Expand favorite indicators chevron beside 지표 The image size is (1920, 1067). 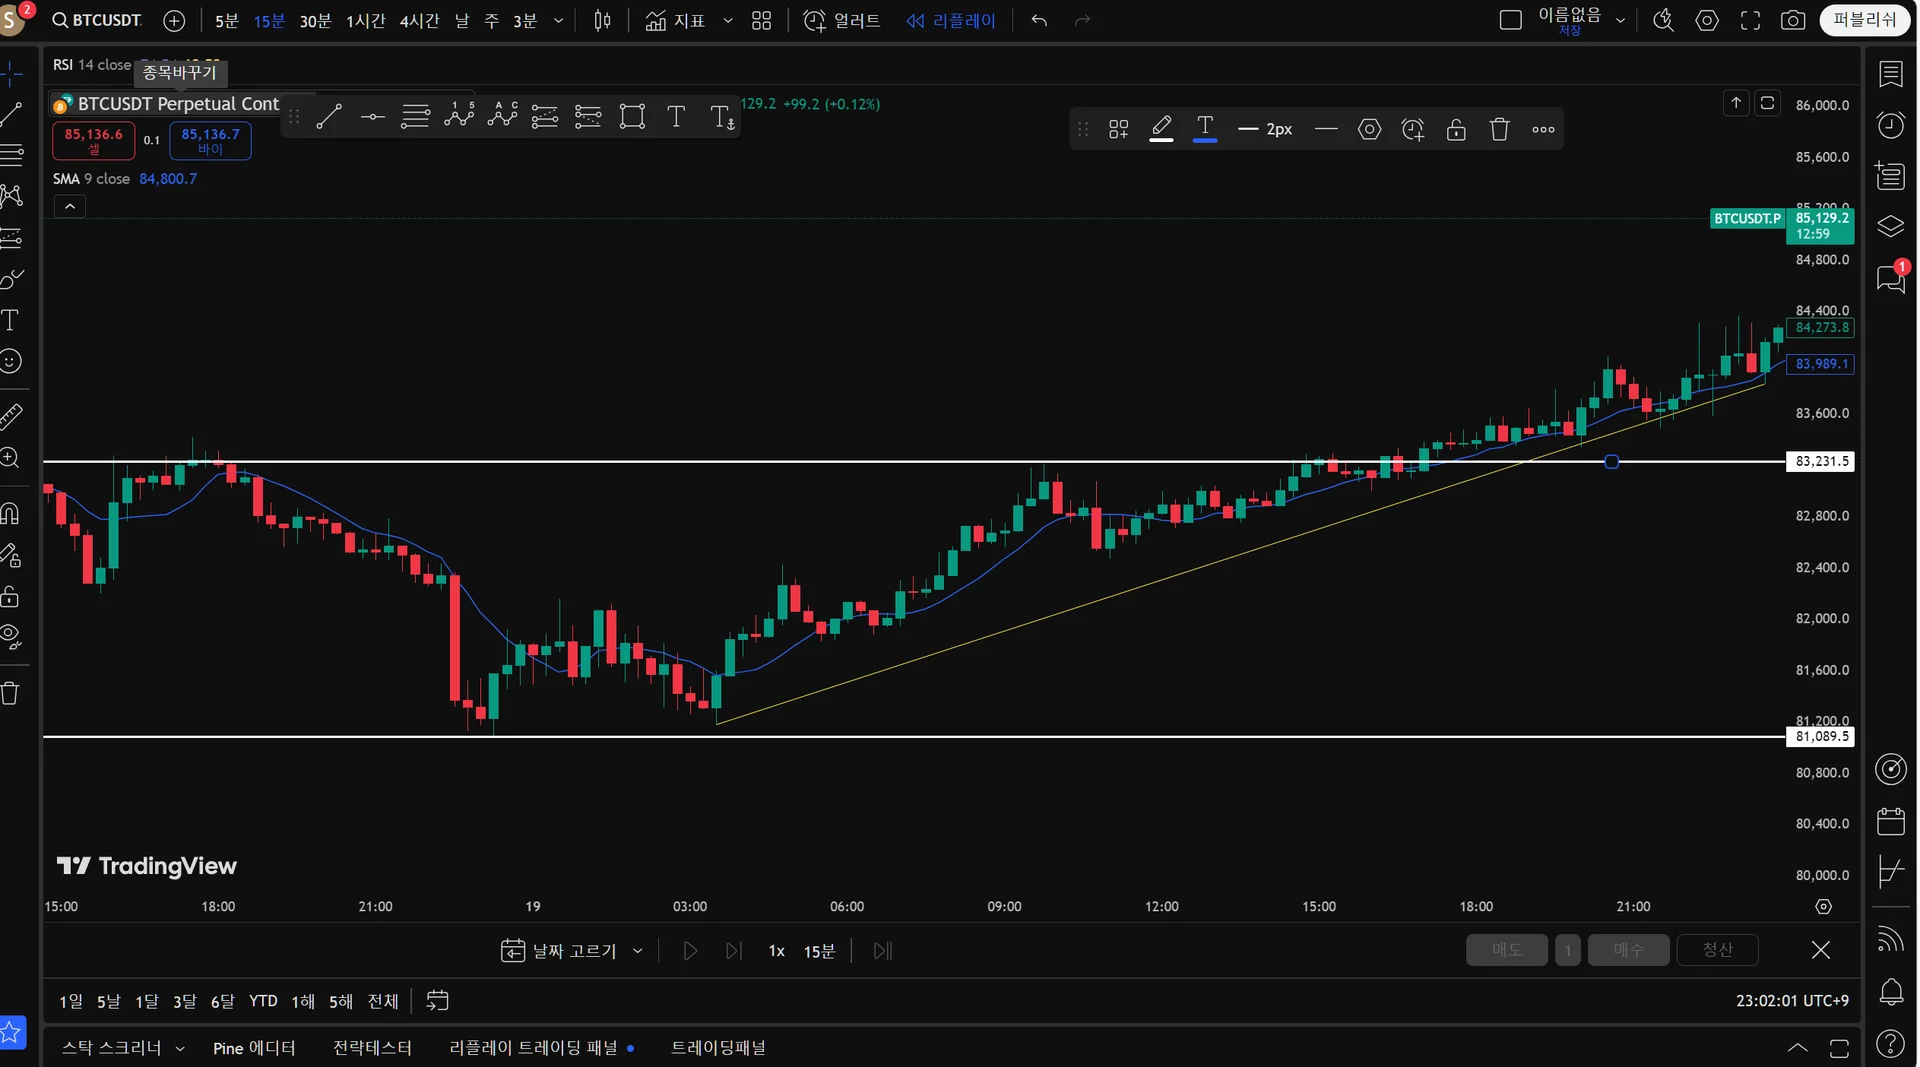(728, 20)
